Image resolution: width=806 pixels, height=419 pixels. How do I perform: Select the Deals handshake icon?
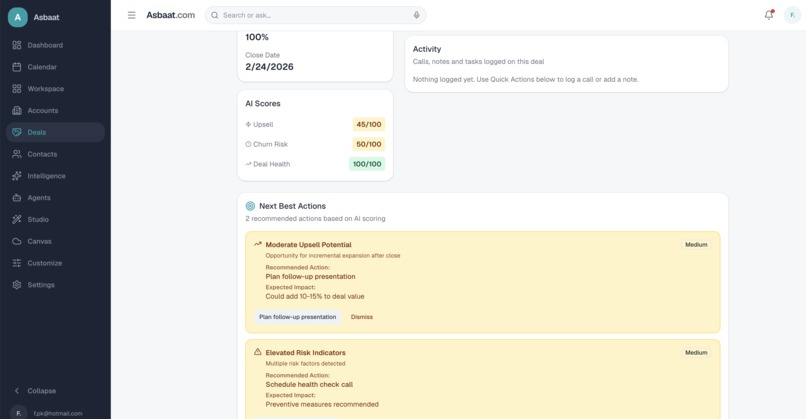(17, 132)
